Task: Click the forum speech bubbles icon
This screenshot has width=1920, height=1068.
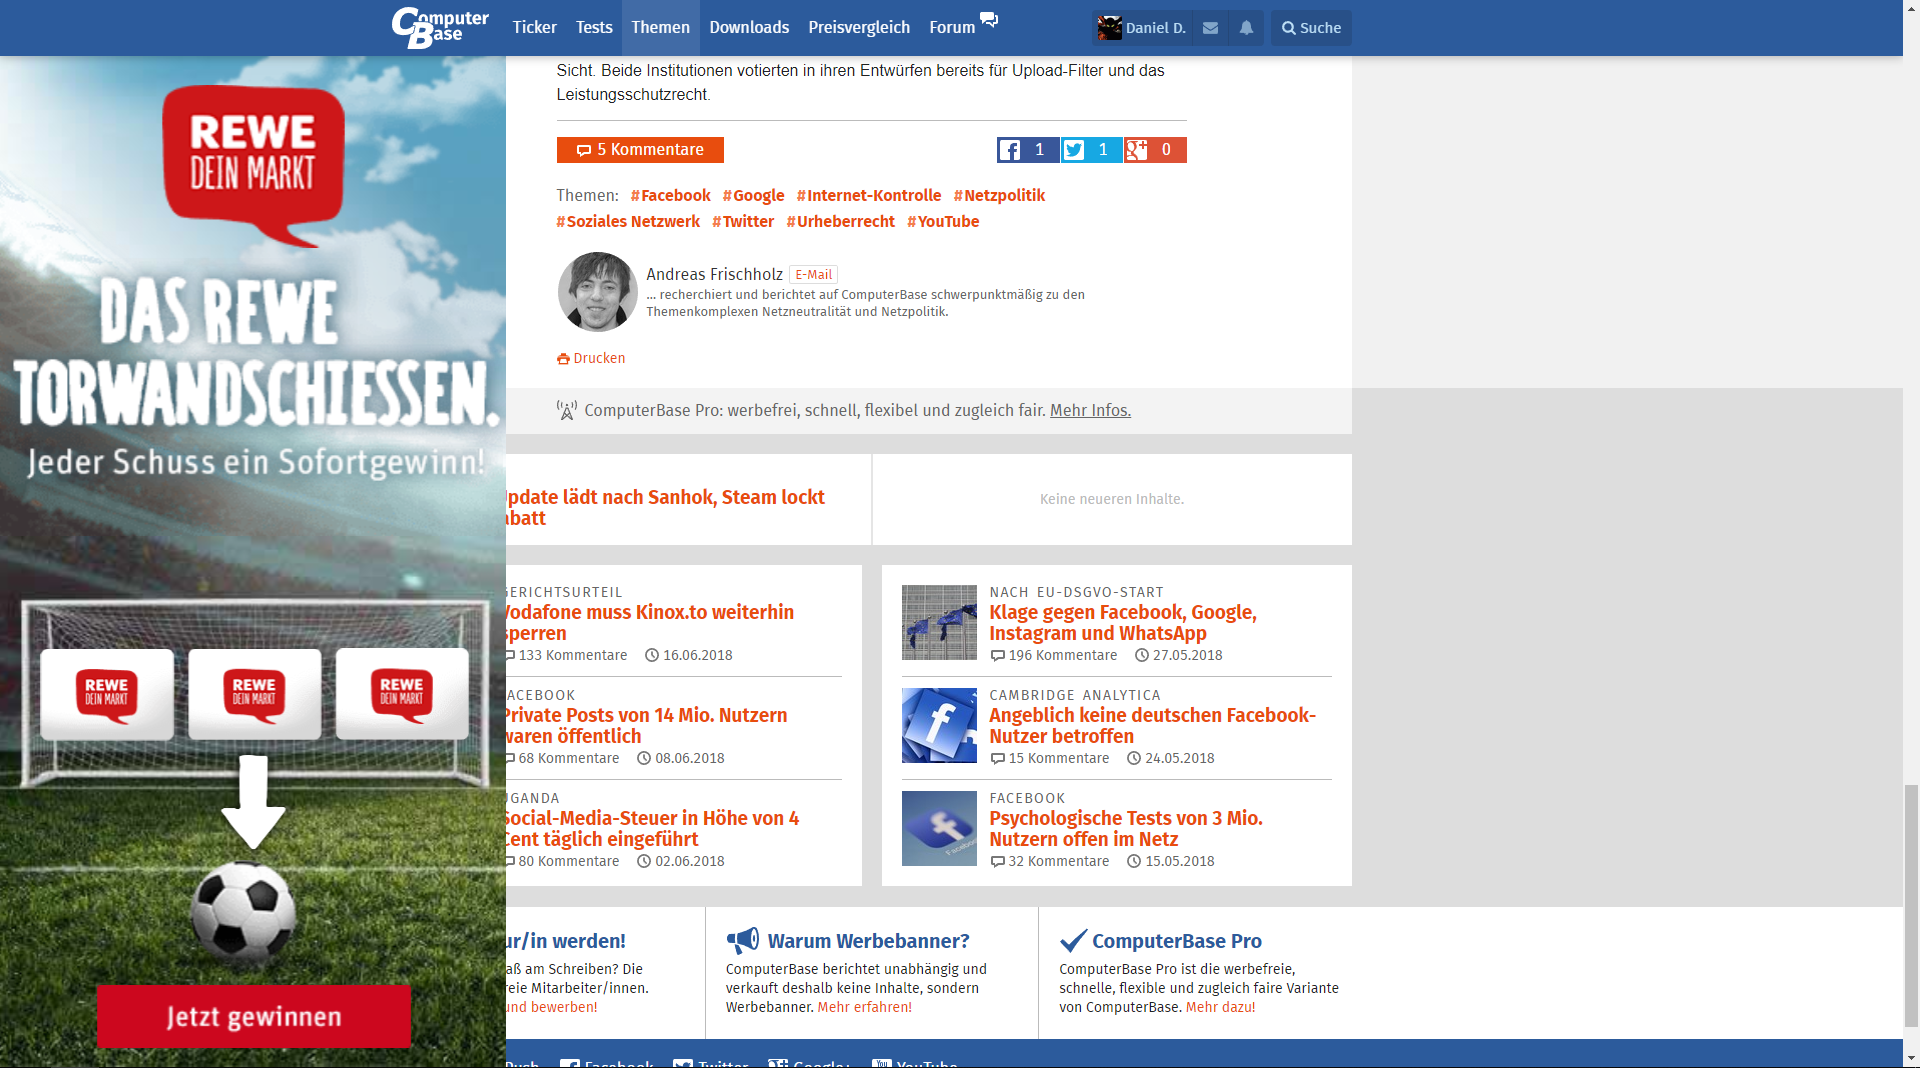Action: pyautogui.click(x=989, y=19)
